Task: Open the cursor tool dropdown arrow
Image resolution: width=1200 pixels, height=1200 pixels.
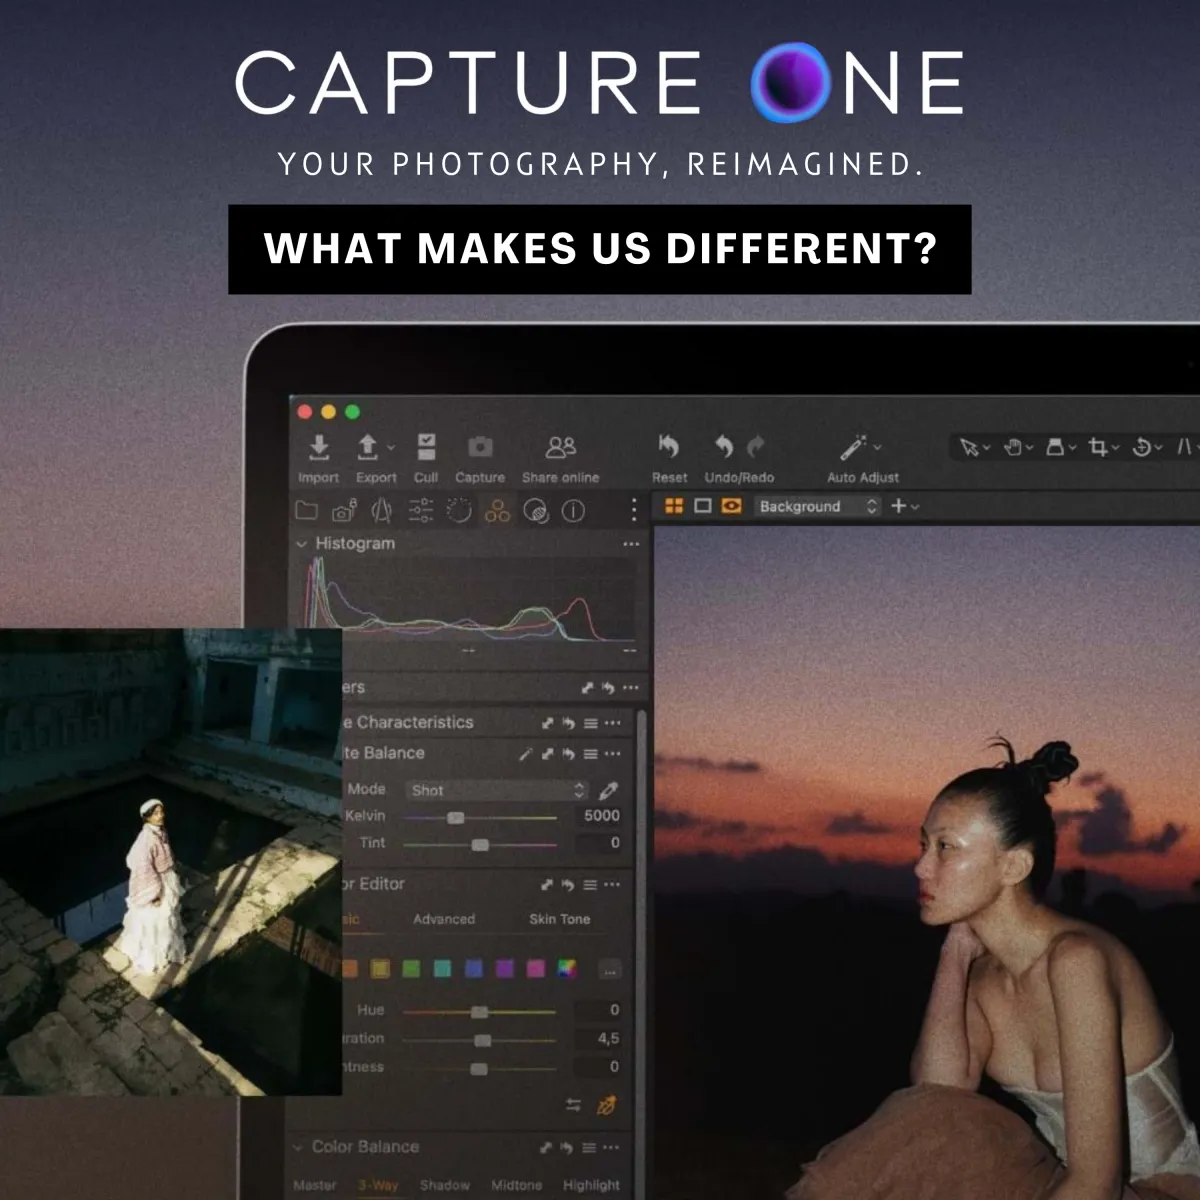Action: (986, 448)
